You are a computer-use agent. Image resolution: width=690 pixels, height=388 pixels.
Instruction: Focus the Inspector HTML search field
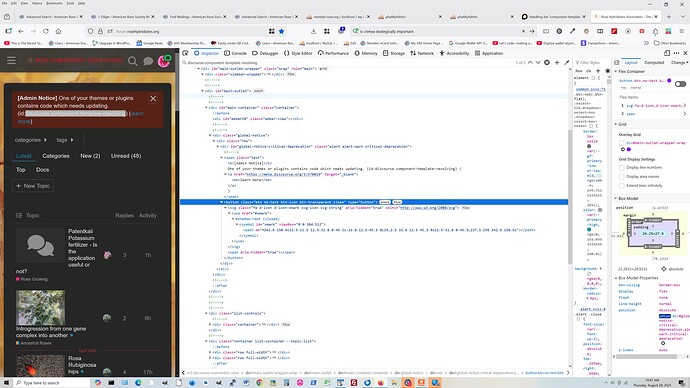click(x=348, y=62)
